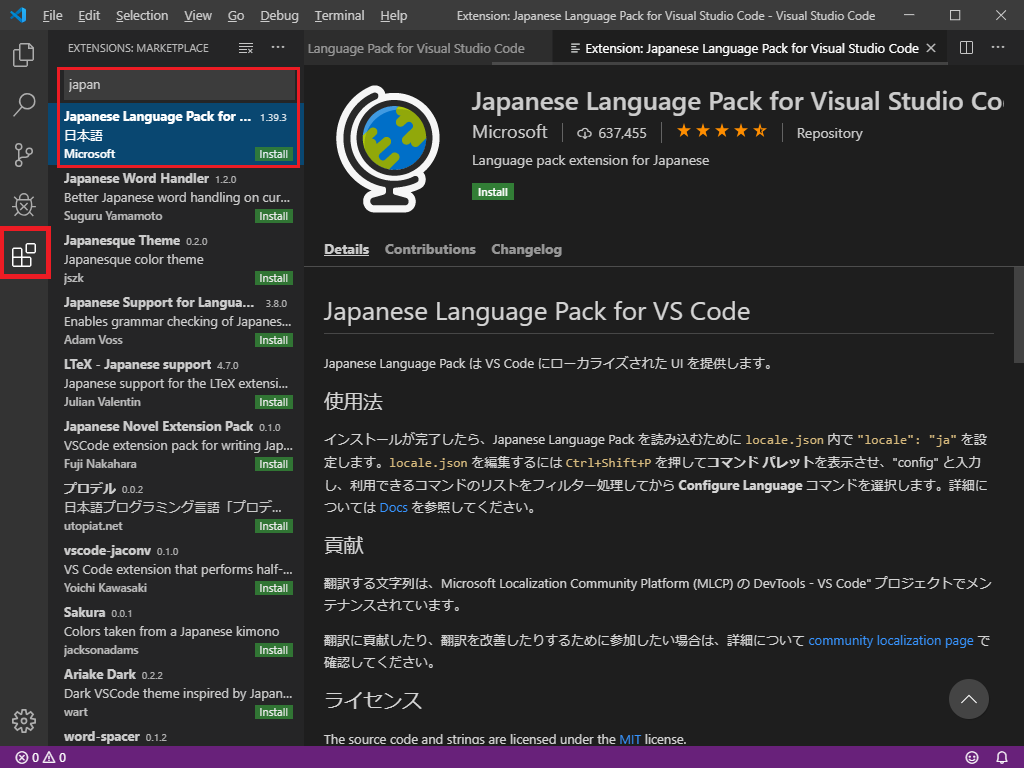1024x768 pixels.
Task: Select the Contributions tab
Action: click(x=430, y=249)
